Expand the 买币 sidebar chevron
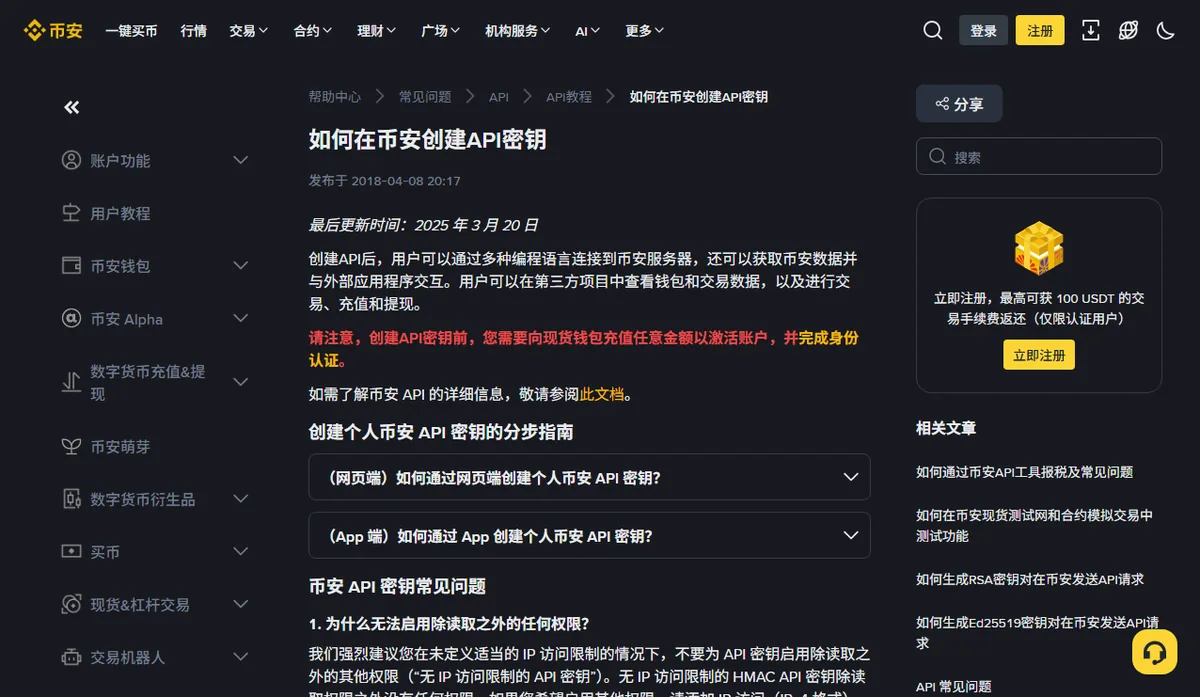 point(241,551)
